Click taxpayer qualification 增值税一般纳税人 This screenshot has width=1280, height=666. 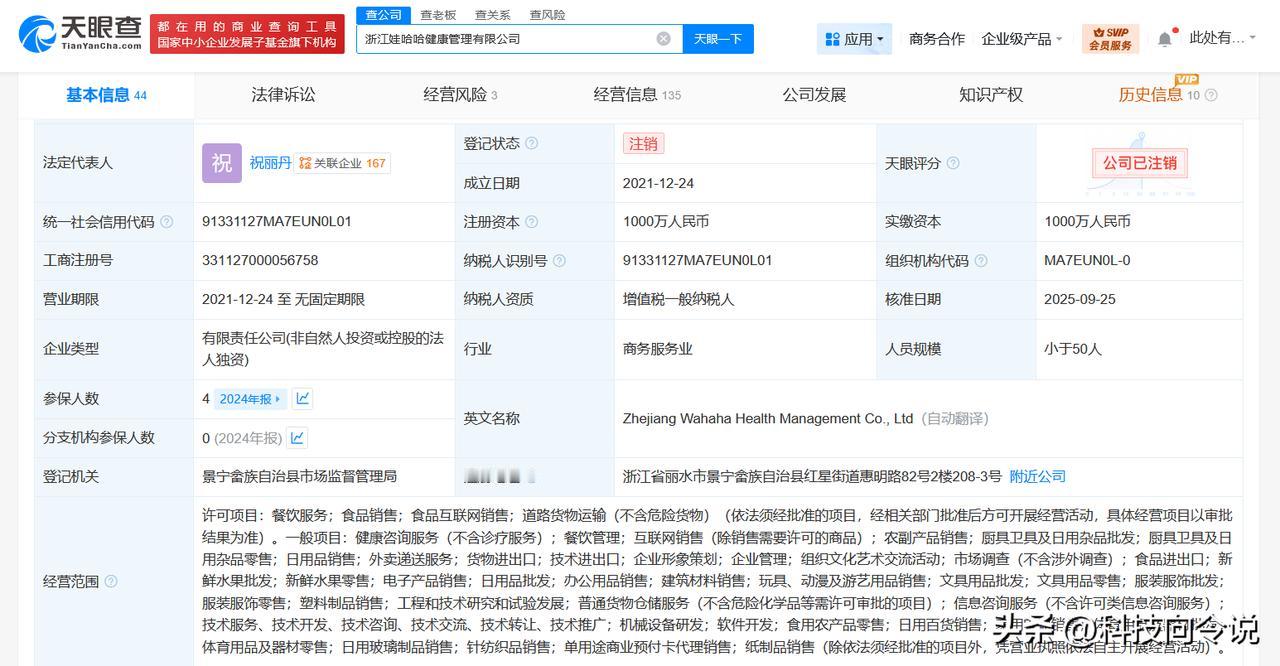click(678, 299)
